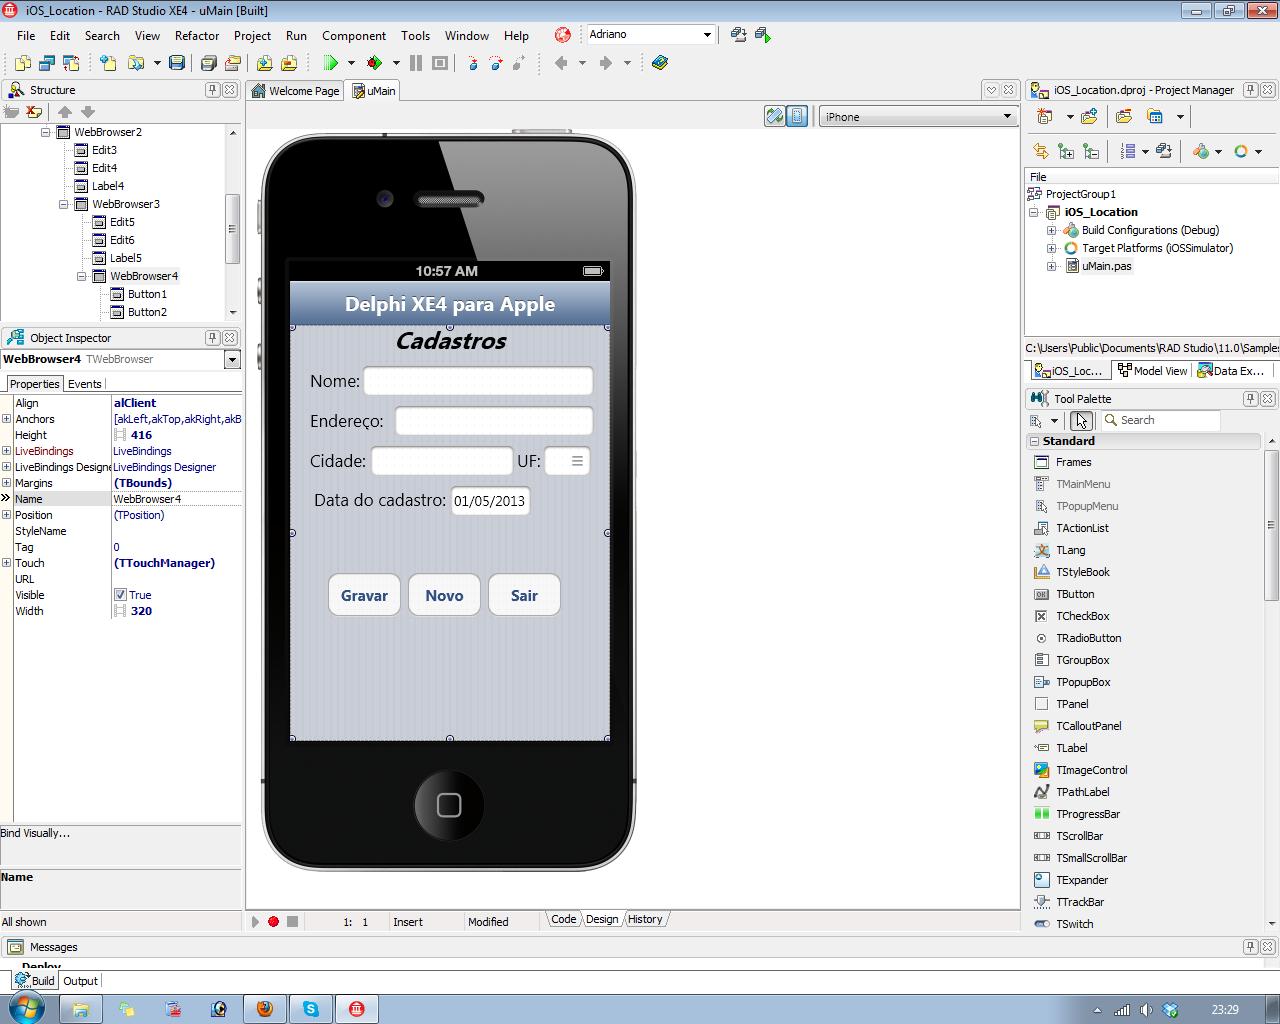Click the Bind Visually... link
This screenshot has height=1024, width=1280.
pyautogui.click(x=36, y=833)
